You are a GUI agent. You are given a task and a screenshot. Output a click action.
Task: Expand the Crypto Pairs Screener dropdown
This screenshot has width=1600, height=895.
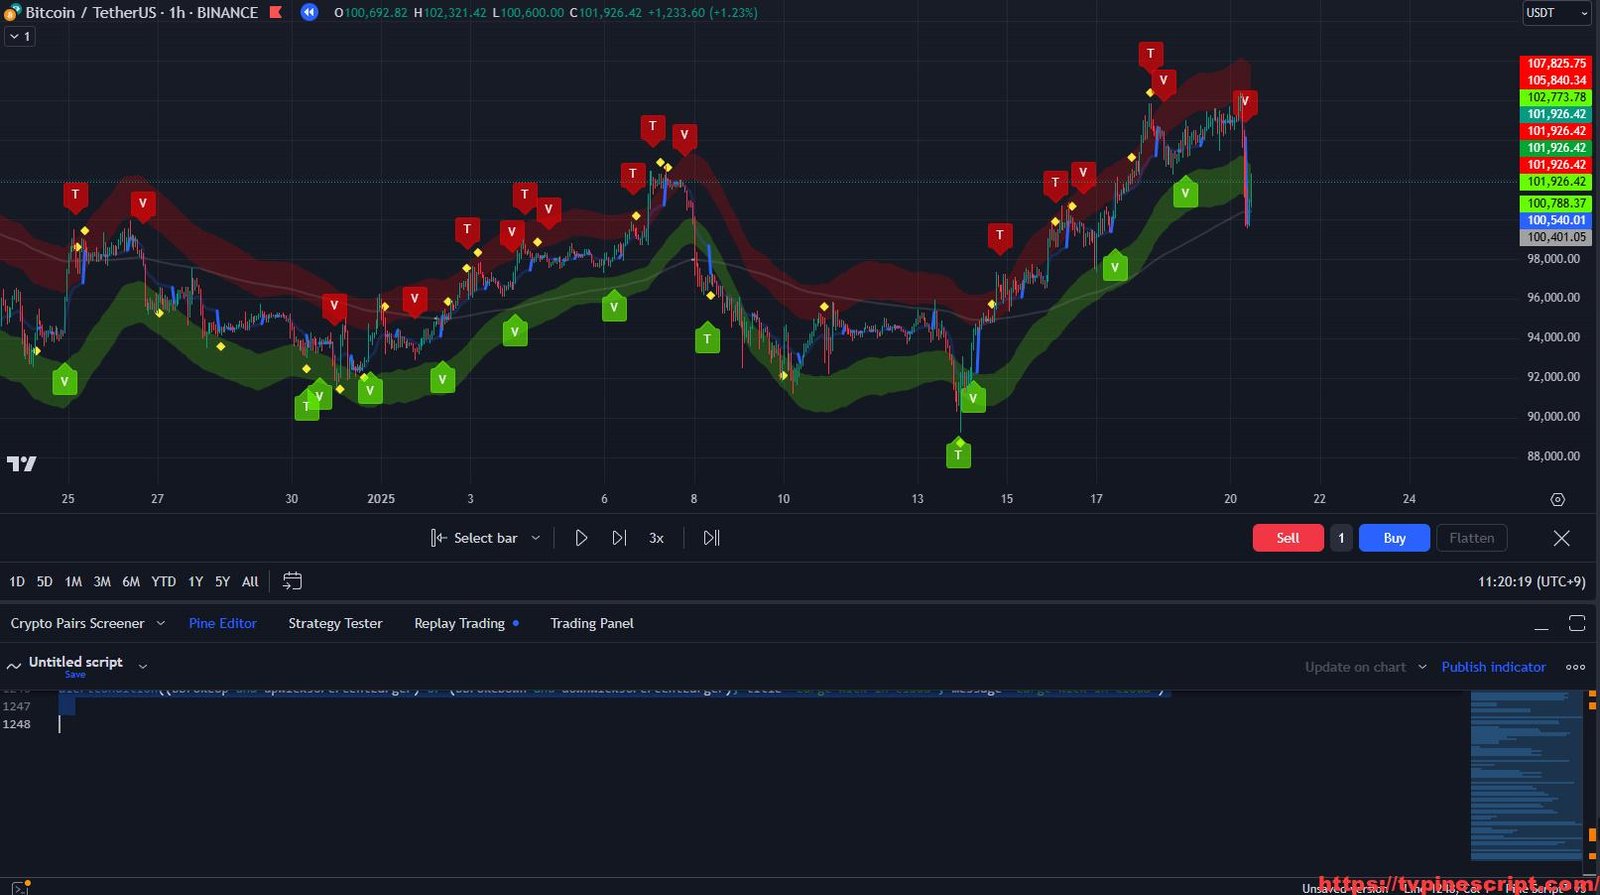[x=161, y=623]
